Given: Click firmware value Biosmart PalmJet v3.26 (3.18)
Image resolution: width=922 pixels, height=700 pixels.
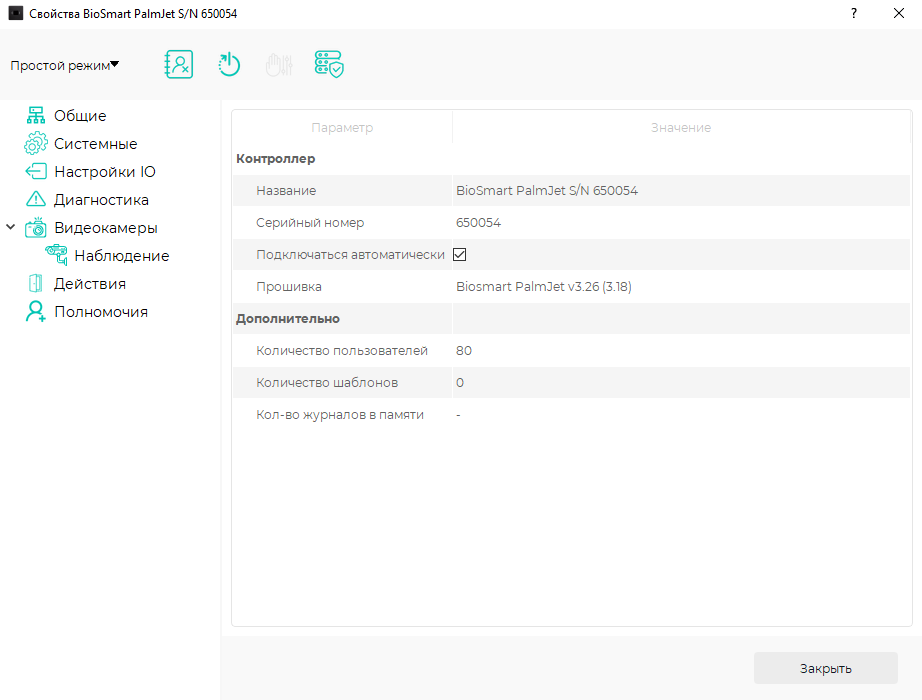Looking at the screenshot, I should 544,287.
